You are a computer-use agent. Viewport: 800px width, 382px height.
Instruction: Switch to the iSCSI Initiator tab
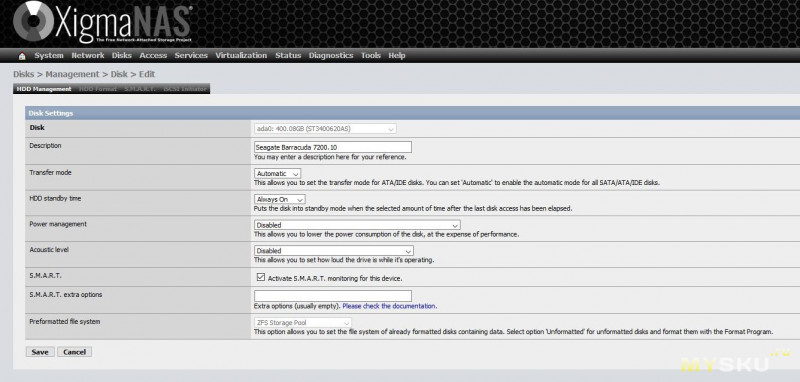tap(185, 89)
